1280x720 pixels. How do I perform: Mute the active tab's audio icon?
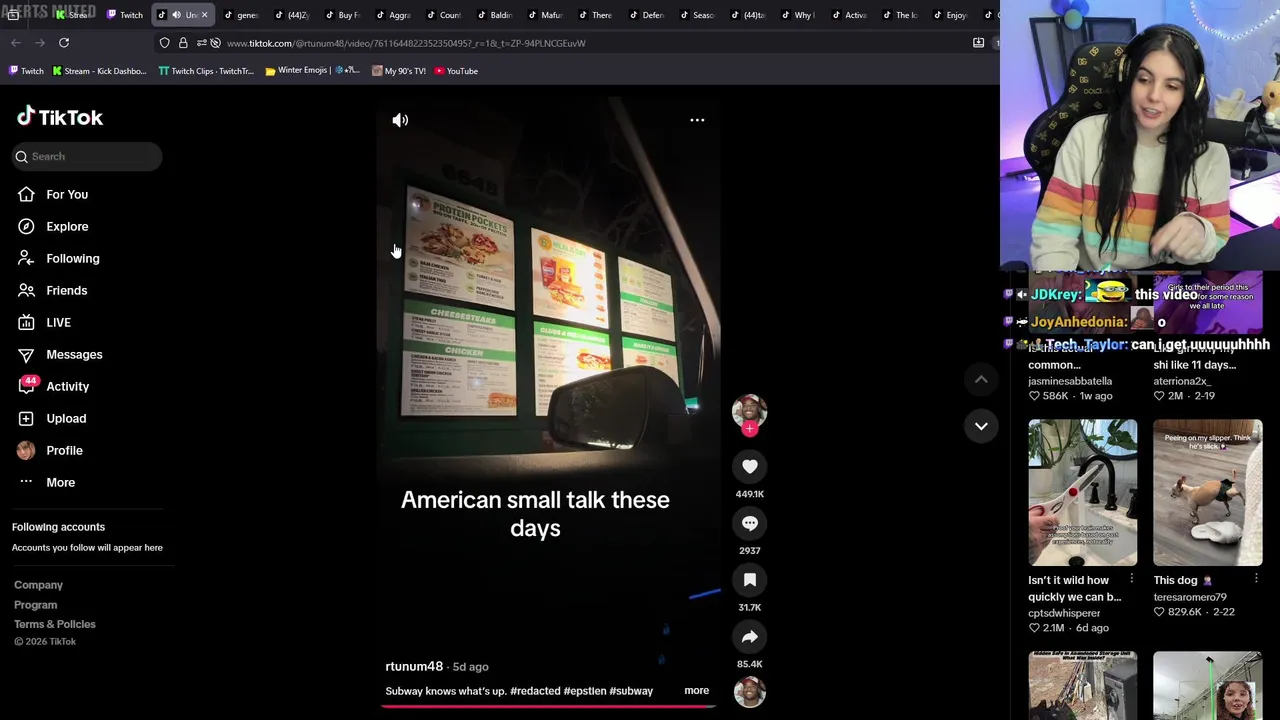176,15
